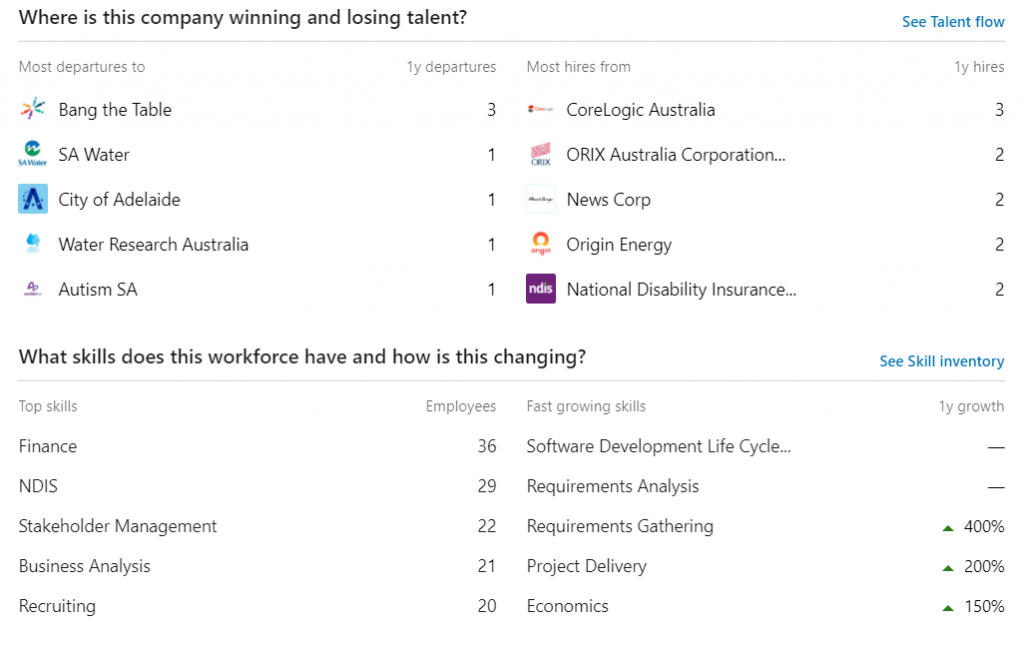Screen dimensions: 1024x650
Task: Click the Project Delivery skill entry
Action: coord(586,566)
